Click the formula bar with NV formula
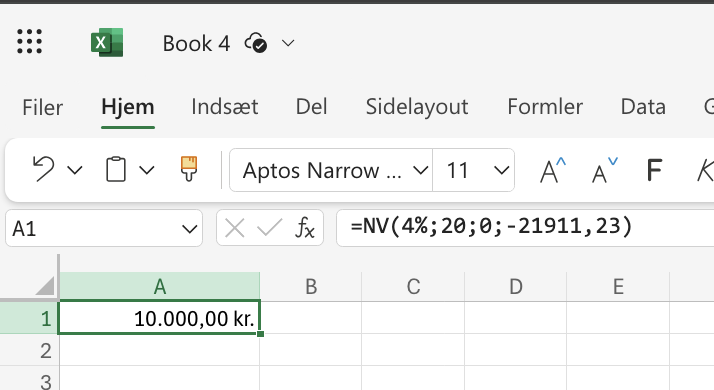The height and width of the screenshot is (390, 714). 525,227
